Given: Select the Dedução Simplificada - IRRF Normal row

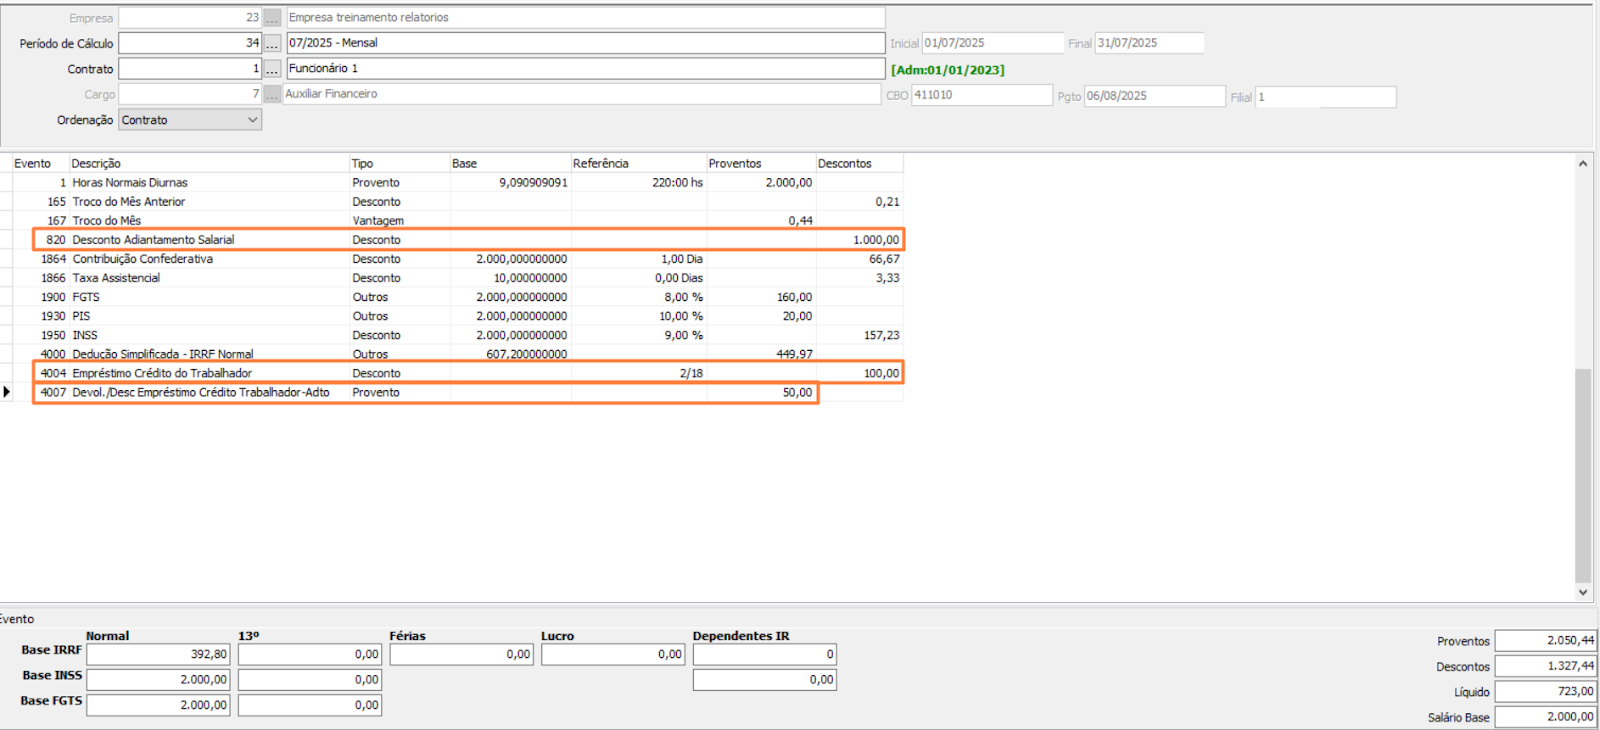Looking at the screenshot, I should pos(457,354).
